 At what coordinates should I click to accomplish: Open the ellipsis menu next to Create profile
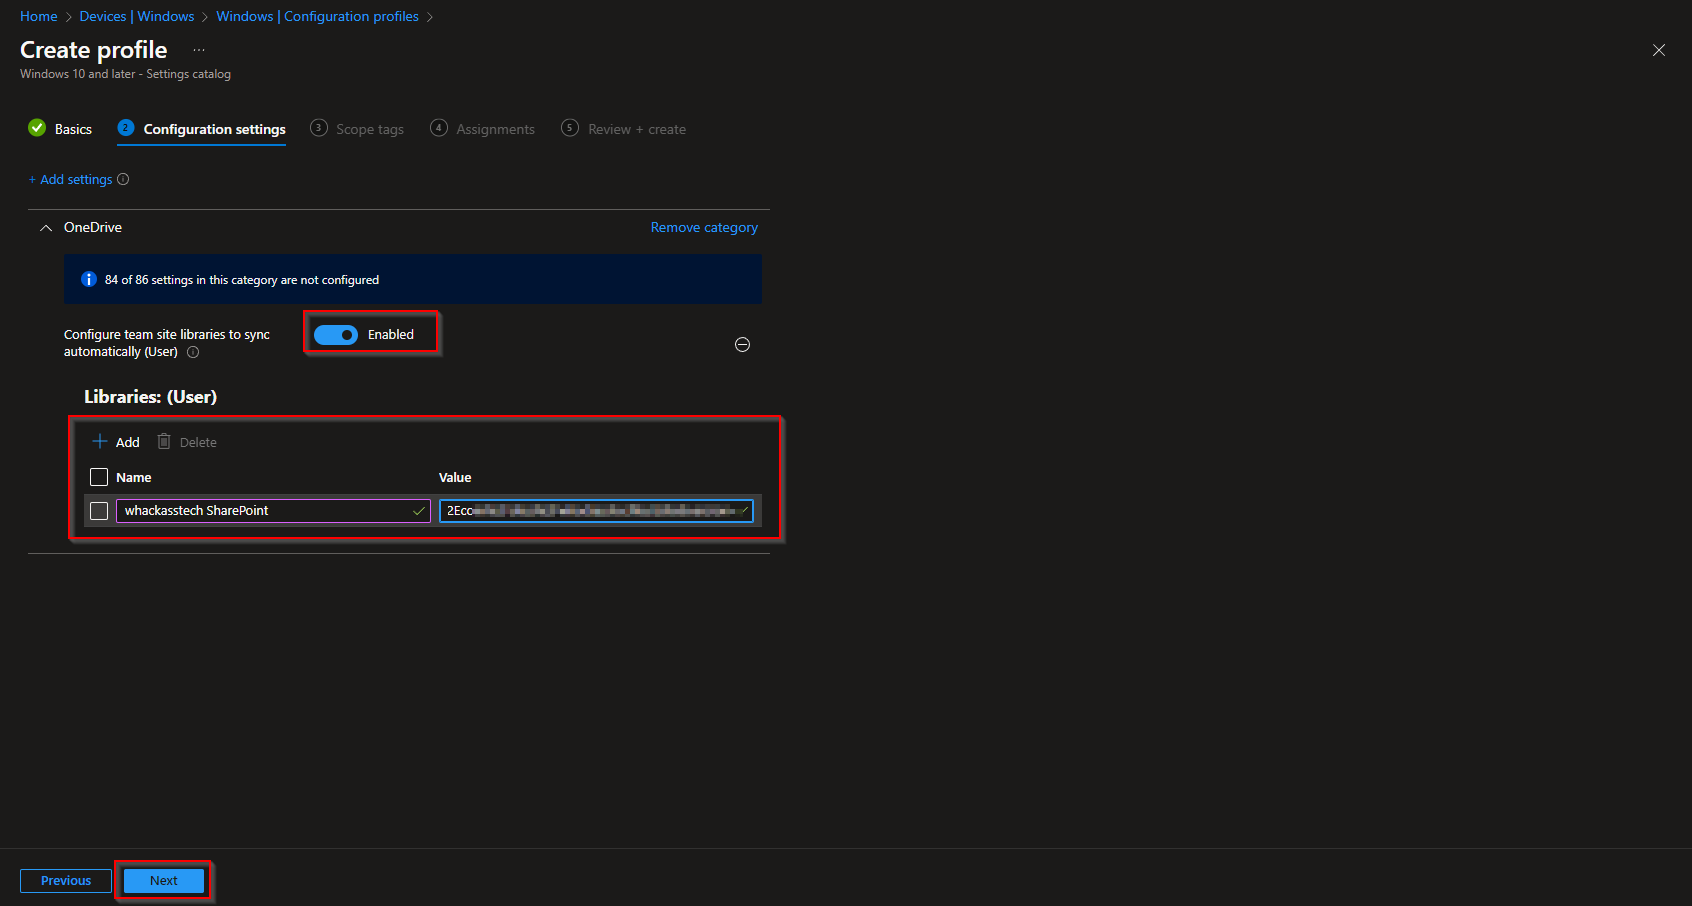[198, 49]
